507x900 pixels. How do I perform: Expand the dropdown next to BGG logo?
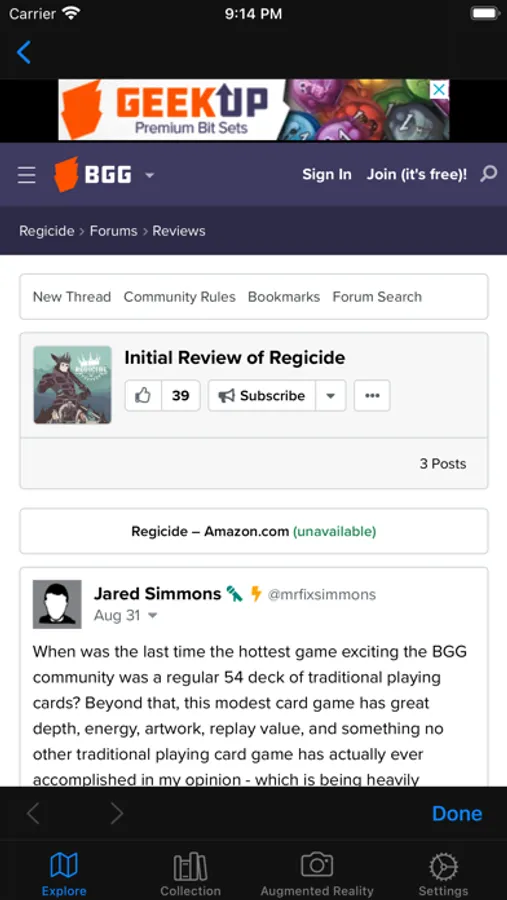(150, 175)
